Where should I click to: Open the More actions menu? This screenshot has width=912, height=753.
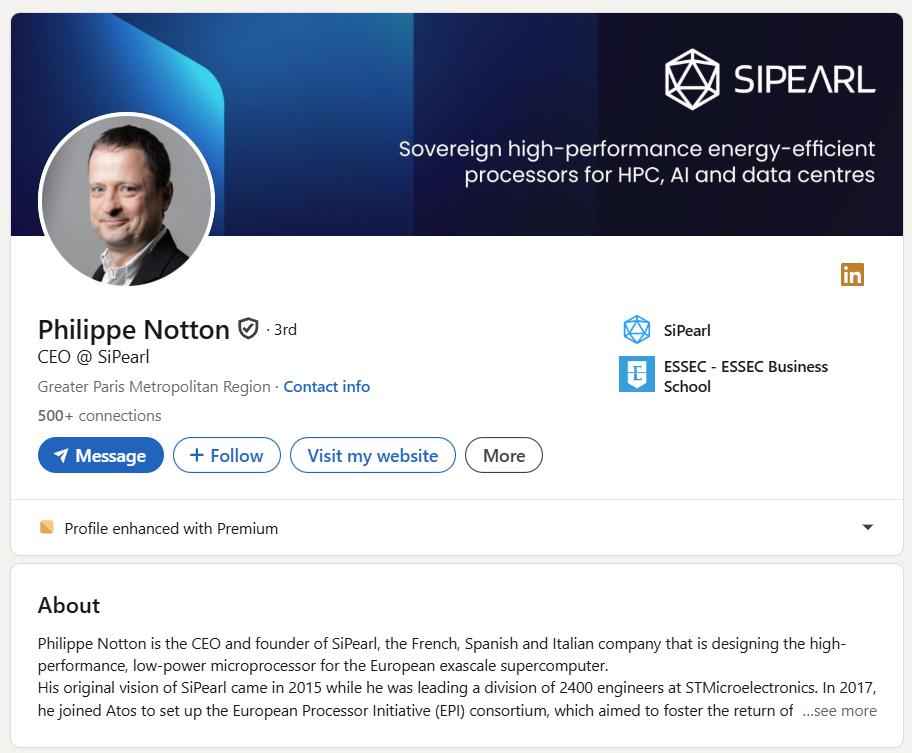tap(504, 455)
